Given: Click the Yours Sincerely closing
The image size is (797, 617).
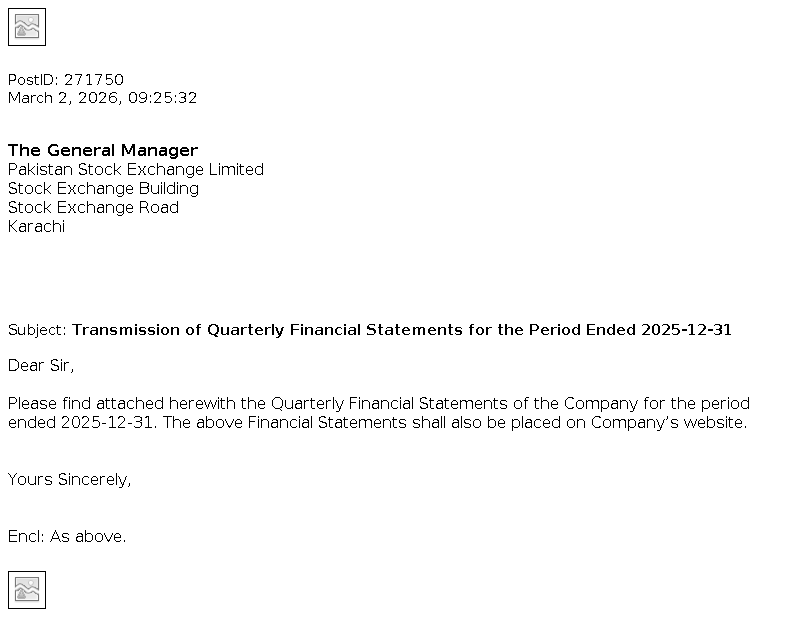Looking at the screenshot, I should 70,479.
